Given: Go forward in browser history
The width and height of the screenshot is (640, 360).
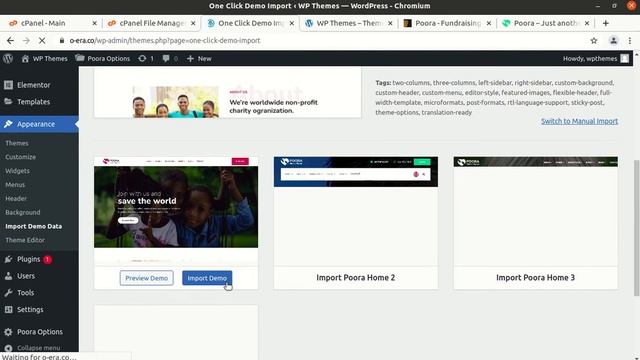Looking at the screenshot, I should (x=26, y=40).
